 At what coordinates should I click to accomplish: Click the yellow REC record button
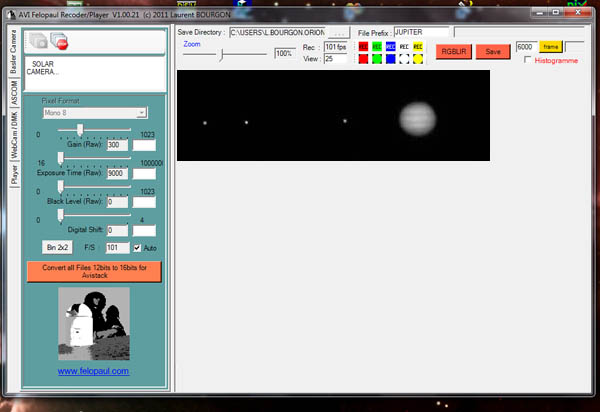click(418, 47)
